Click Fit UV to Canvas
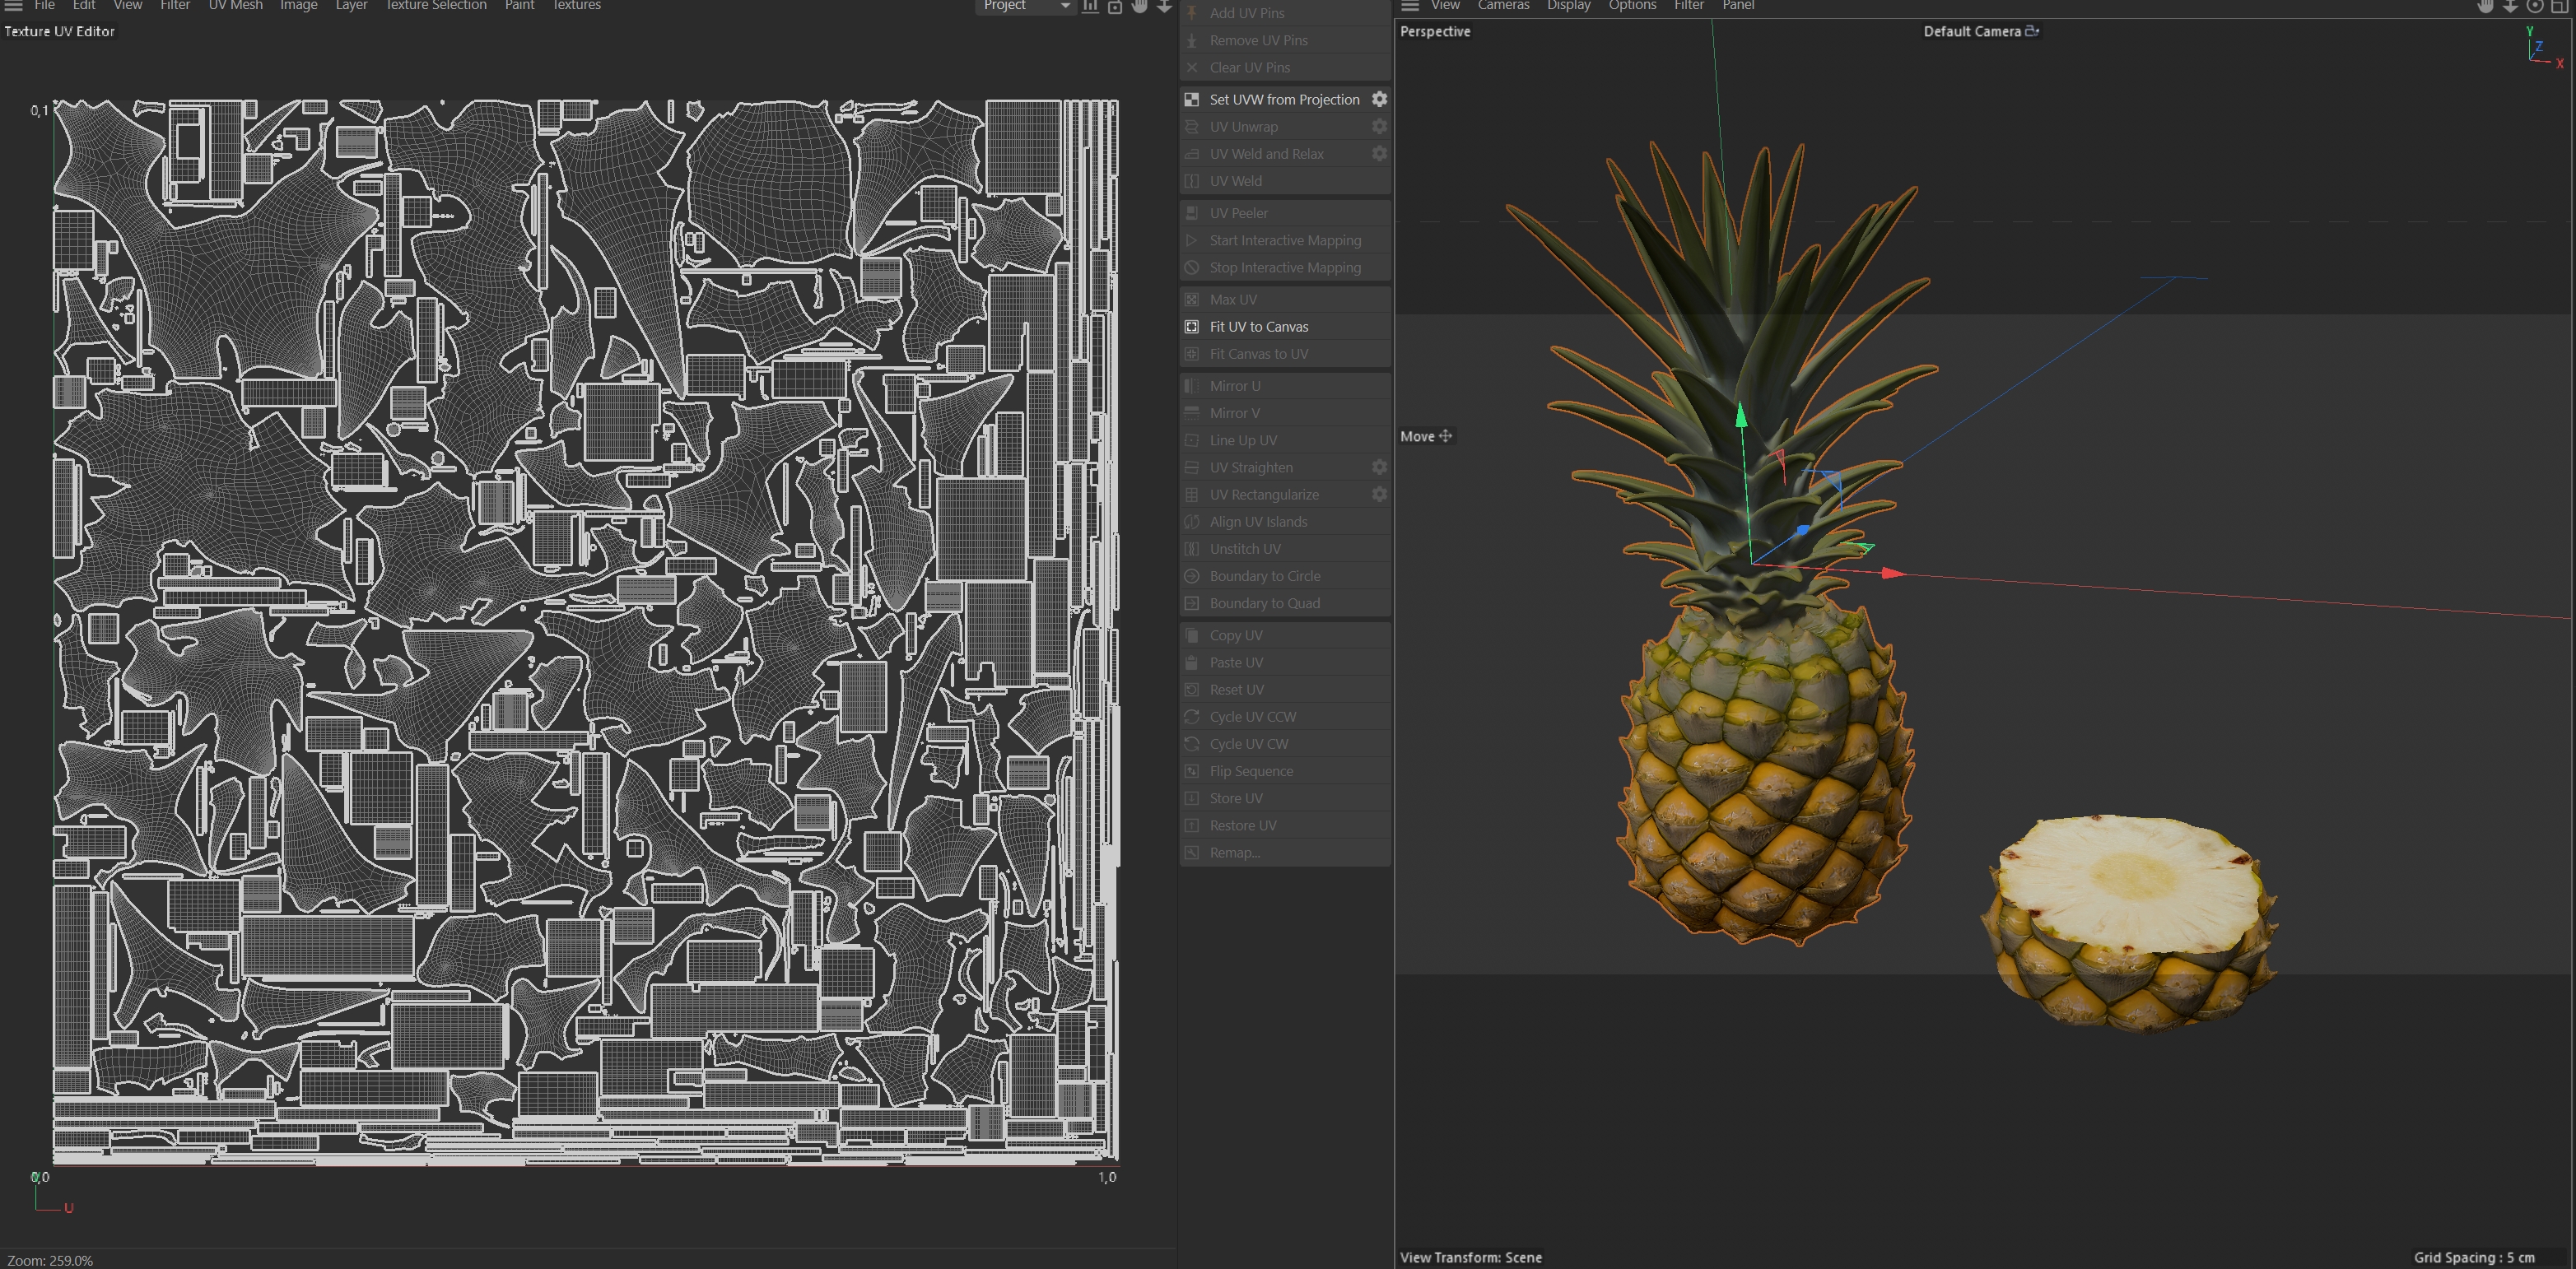Image resolution: width=2576 pixels, height=1269 pixels. (x=1258, y=326)
